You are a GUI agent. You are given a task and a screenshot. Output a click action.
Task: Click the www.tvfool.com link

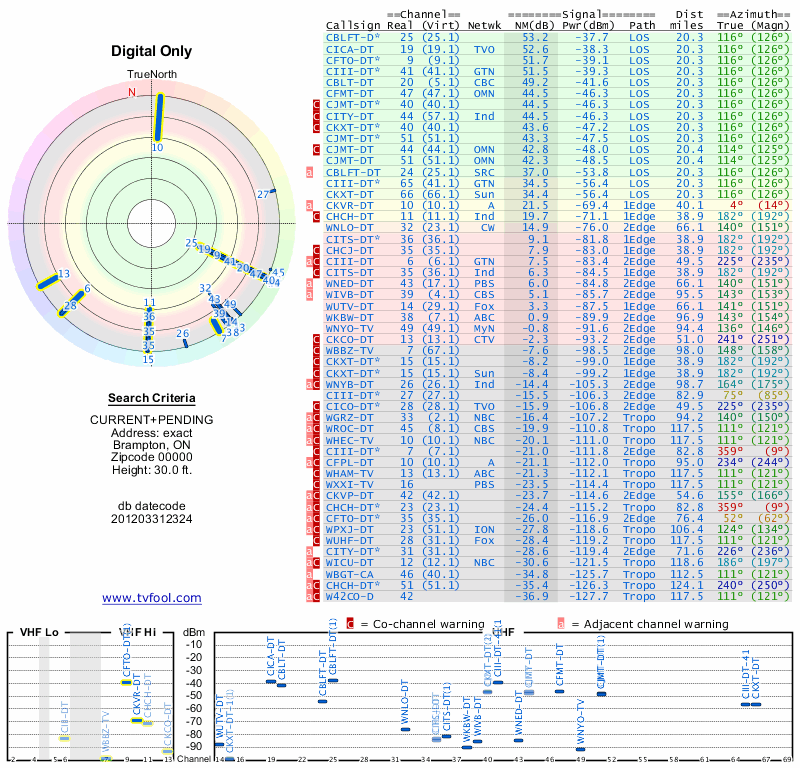[x=152, y=598]
